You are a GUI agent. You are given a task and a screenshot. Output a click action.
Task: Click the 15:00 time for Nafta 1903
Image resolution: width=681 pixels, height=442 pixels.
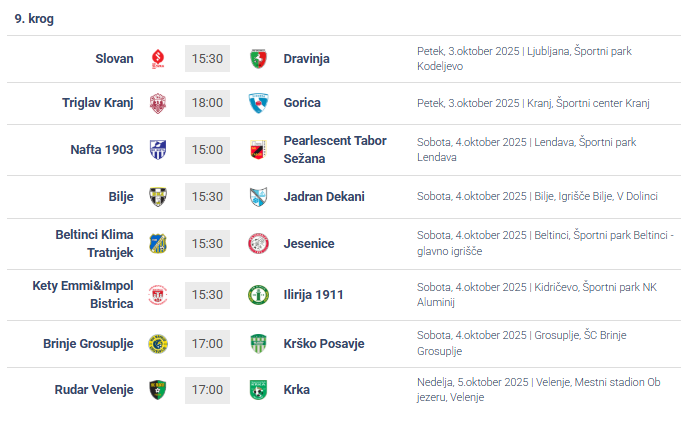[x=207, y=149]
